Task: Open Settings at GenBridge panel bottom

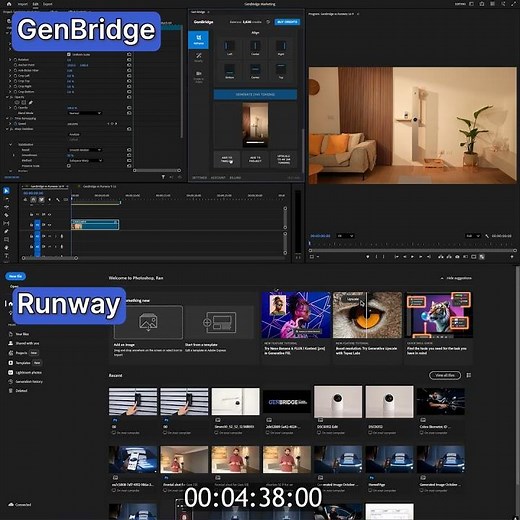Action: (199, 178)
